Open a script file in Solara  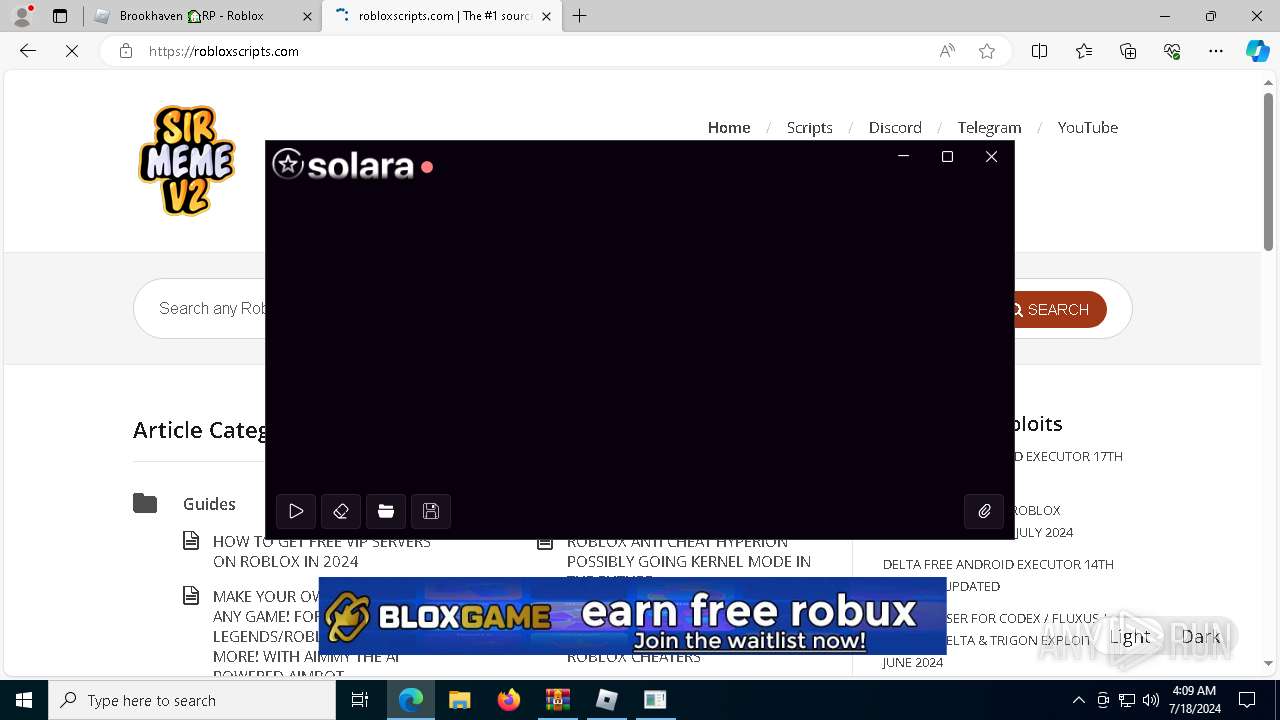point(386,511)
